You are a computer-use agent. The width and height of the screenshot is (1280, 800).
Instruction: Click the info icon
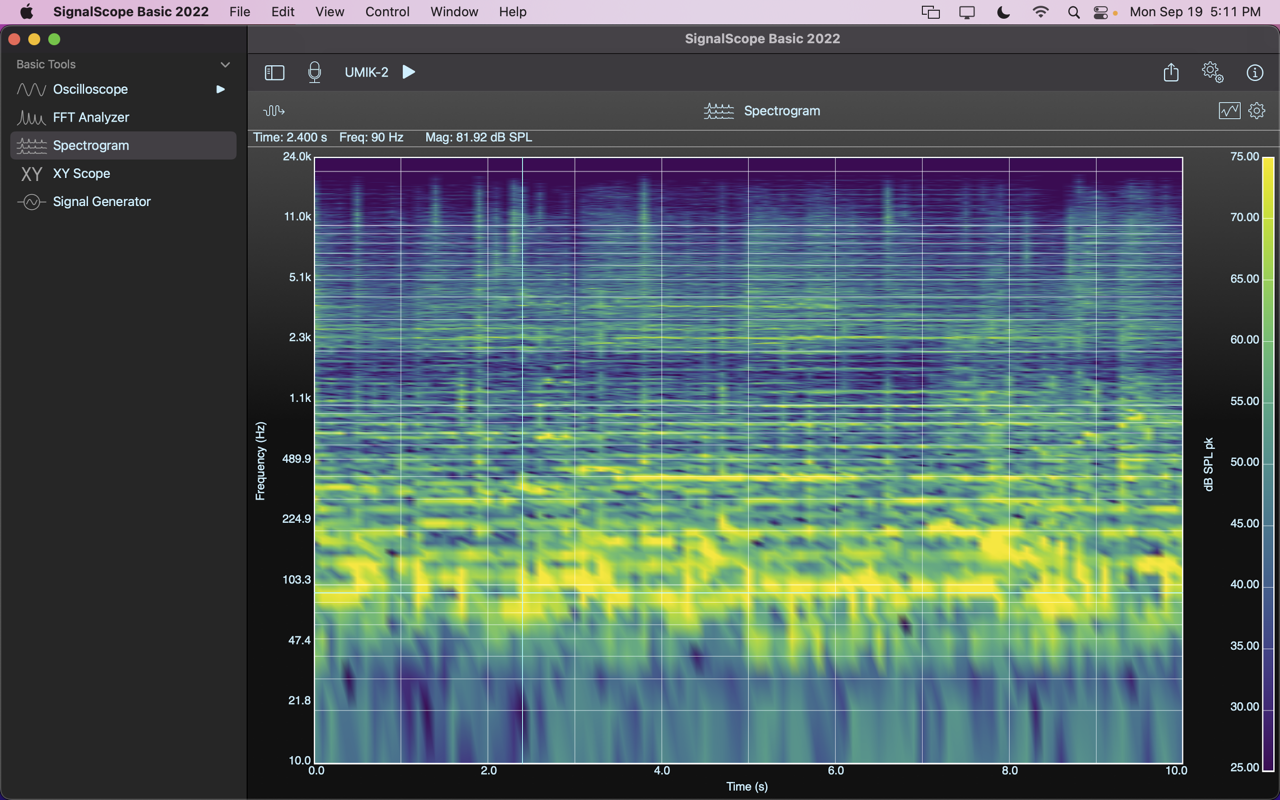click(x=1255, y=72)
